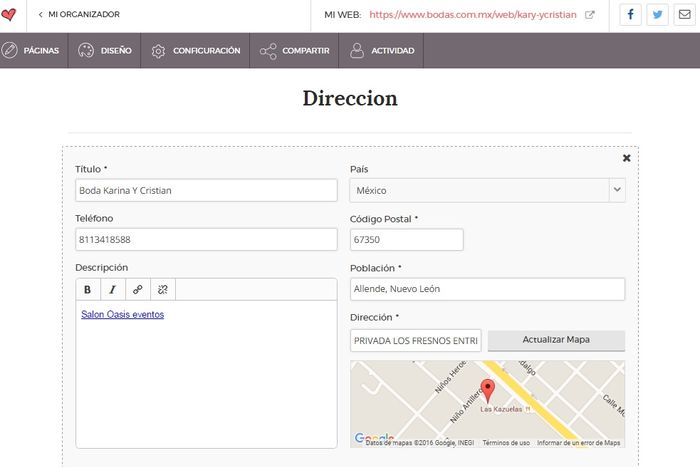This screenshot has width=700, height=467.
Task: Open the País dropdown showing México
Action: (488, 190)
